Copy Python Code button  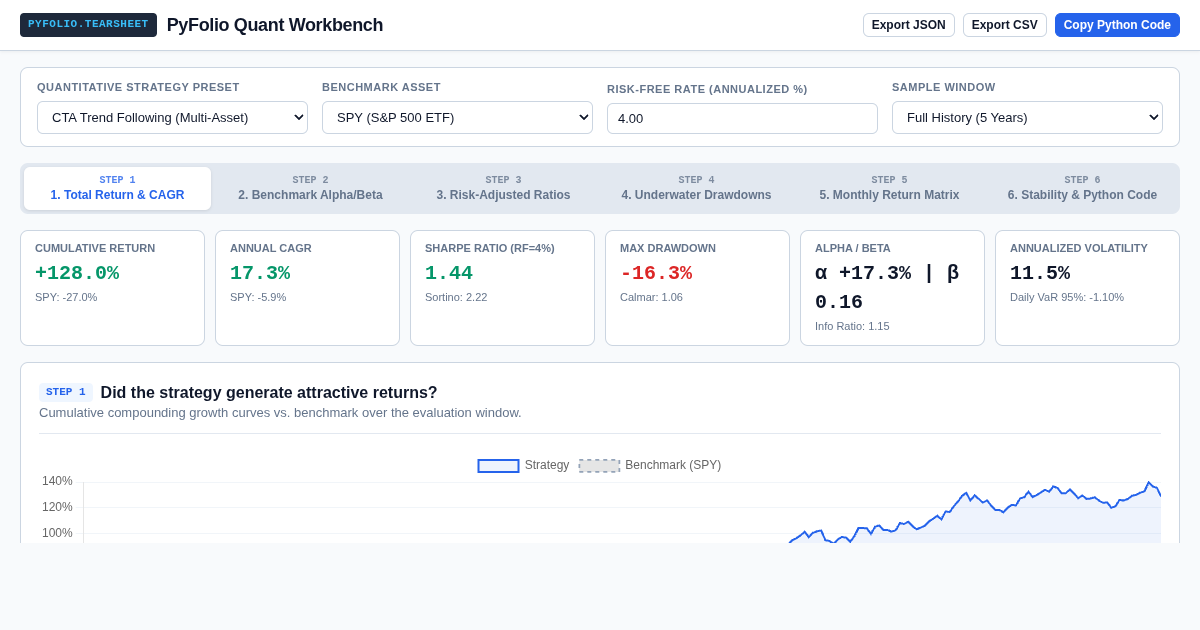pyautogui.click(x=1117, y=25)
